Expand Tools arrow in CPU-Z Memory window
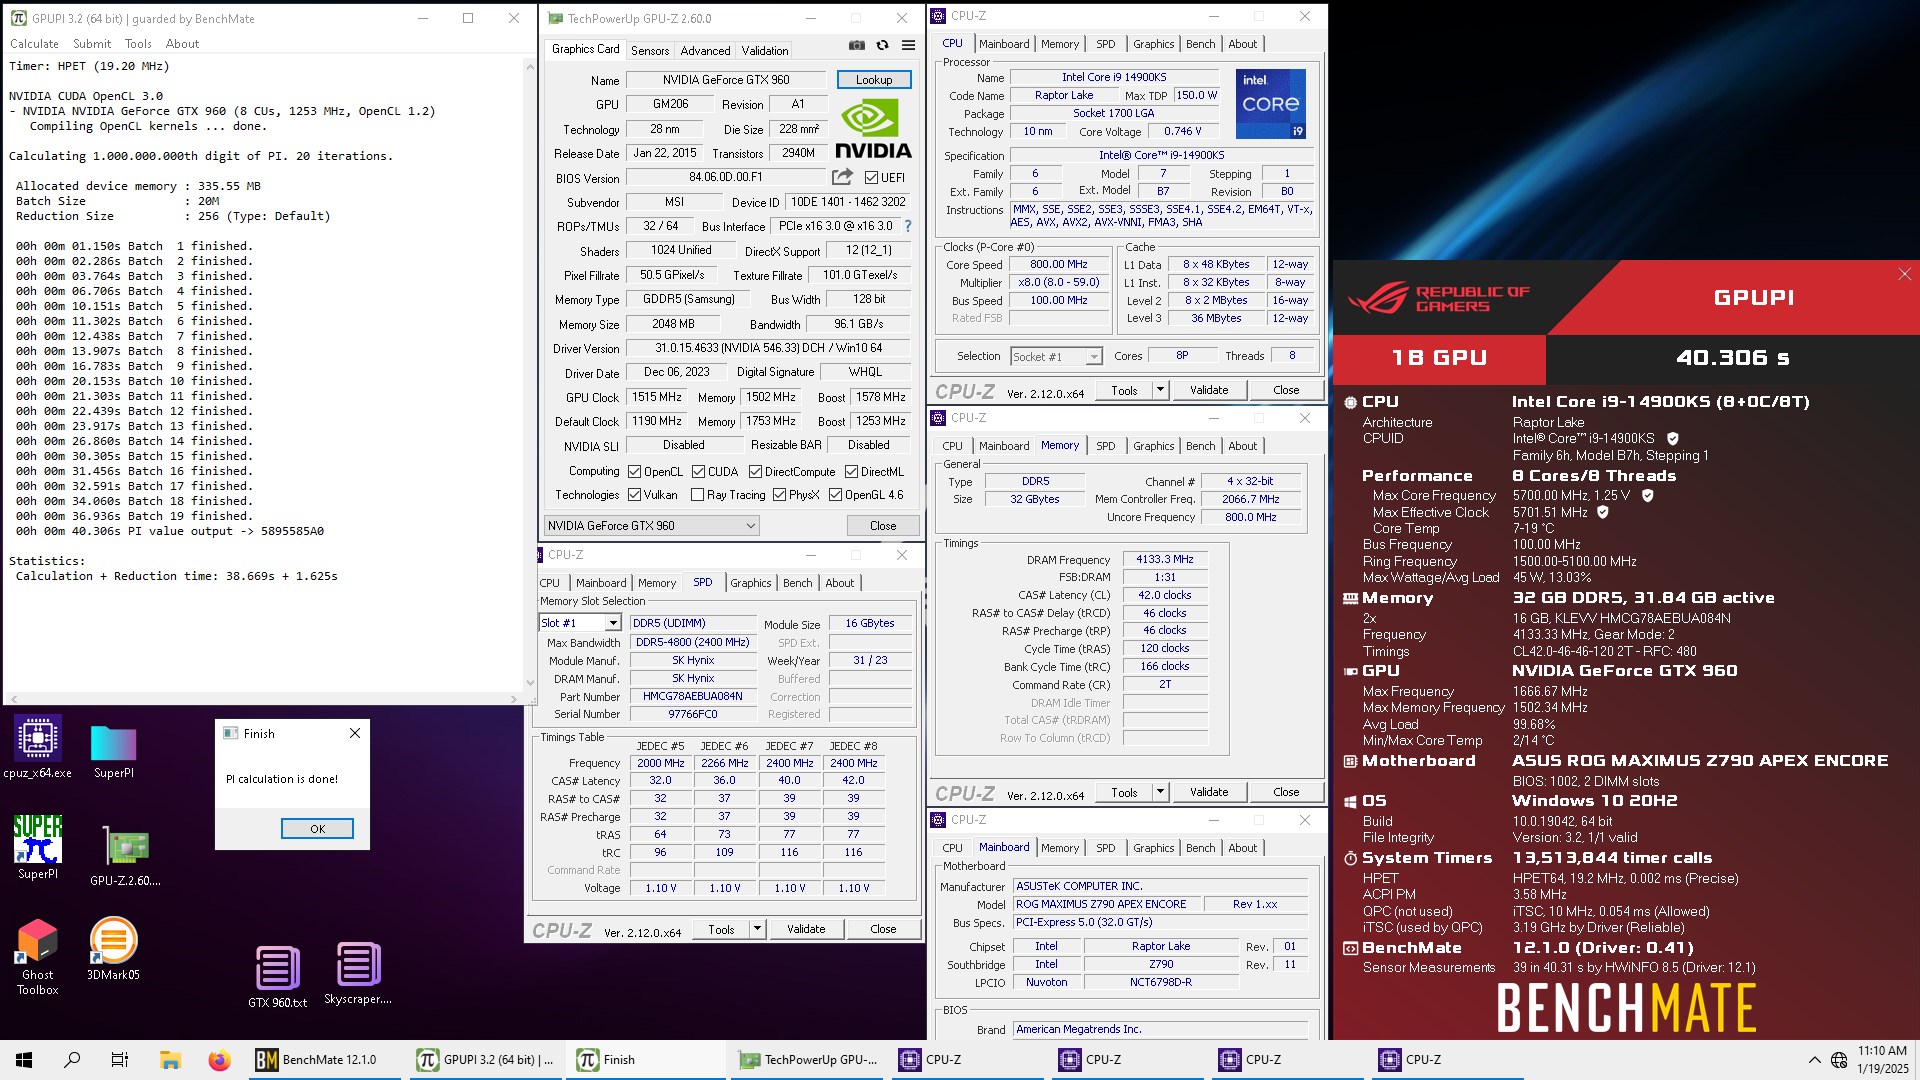 tap(1160, 793)
